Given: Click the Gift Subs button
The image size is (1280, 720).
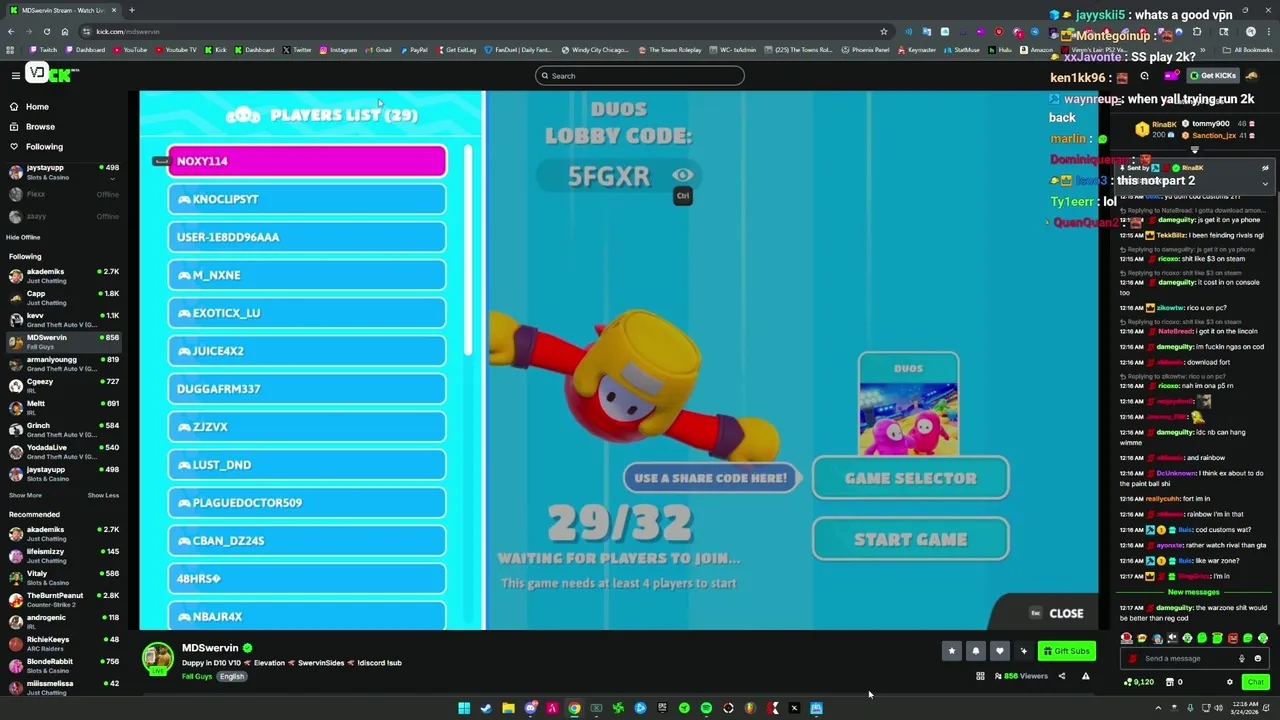Looking at the screenshot, I should coord(1066,651).
